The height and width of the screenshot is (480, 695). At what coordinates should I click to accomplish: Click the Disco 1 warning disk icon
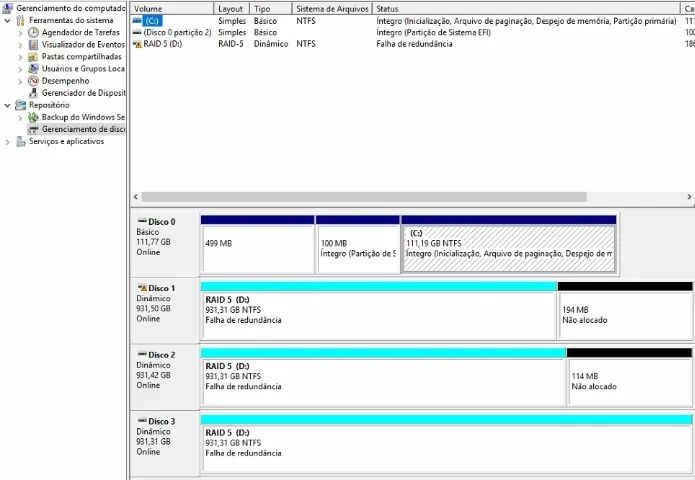pyautogui.click(x=142, y=288)
